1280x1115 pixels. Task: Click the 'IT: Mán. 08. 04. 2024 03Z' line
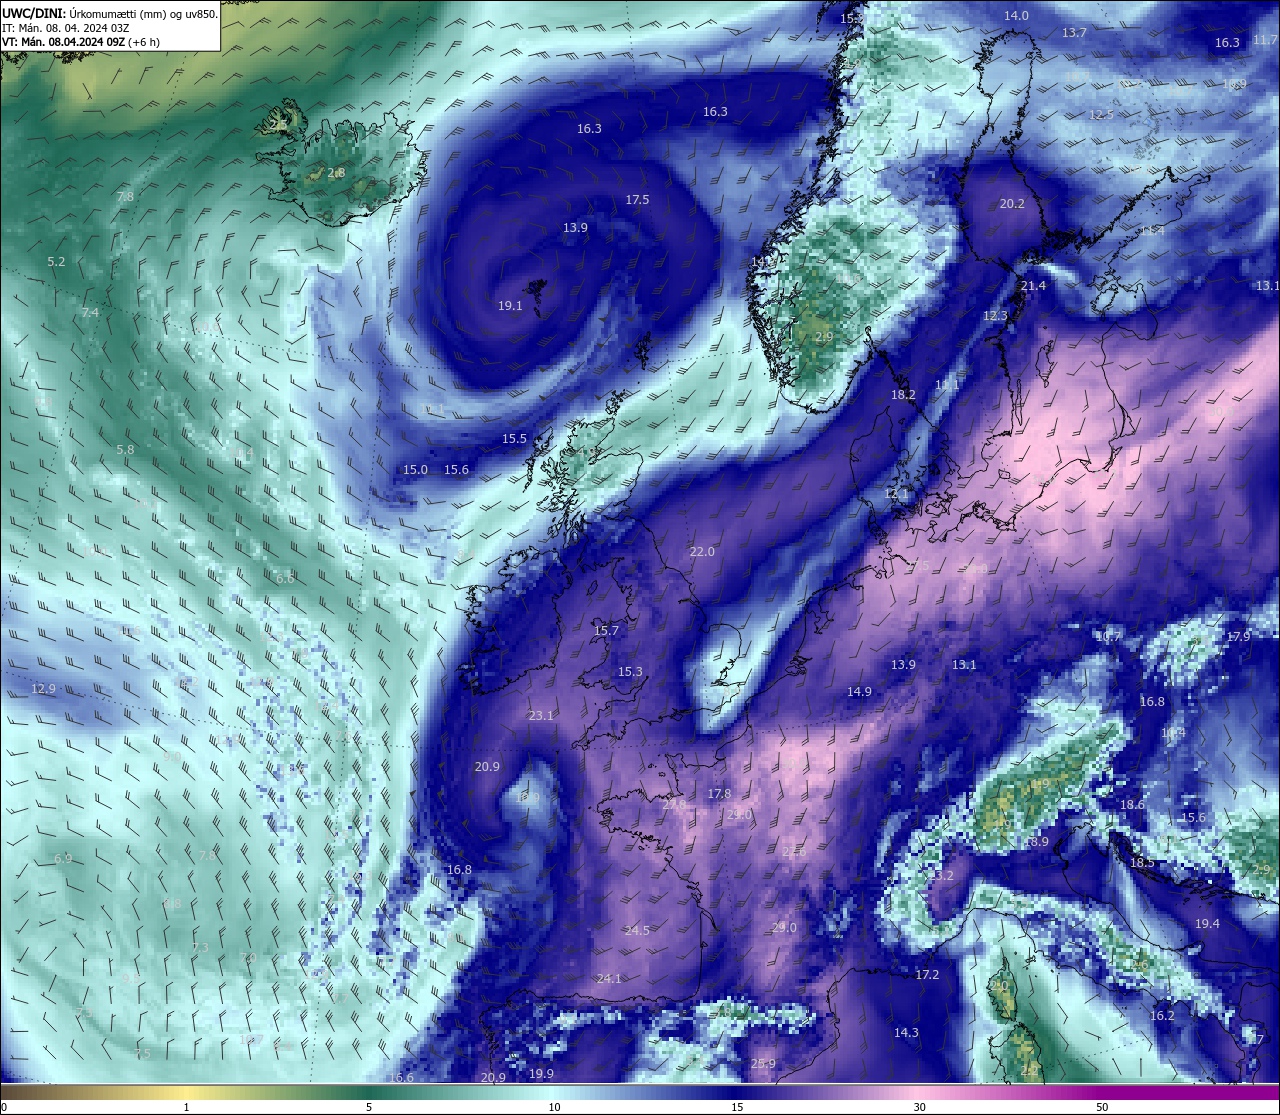pos(65,28)
